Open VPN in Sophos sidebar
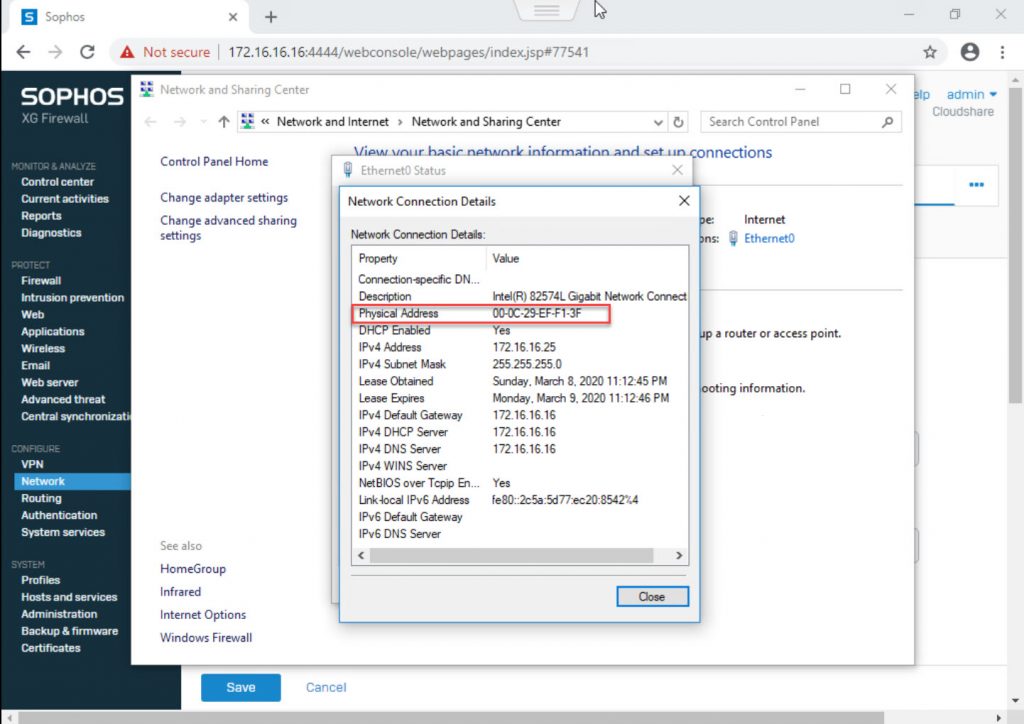This screenshot has height=724, width=1024. (32, 464)
